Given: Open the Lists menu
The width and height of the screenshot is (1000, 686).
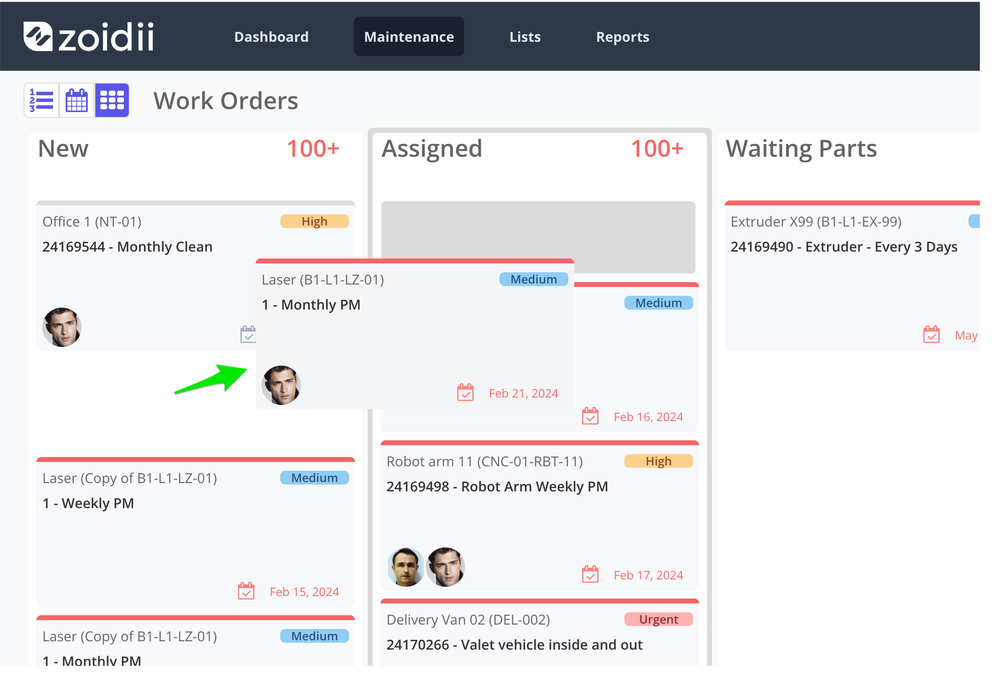Looking at the screenshot, I should coord(525,37).
